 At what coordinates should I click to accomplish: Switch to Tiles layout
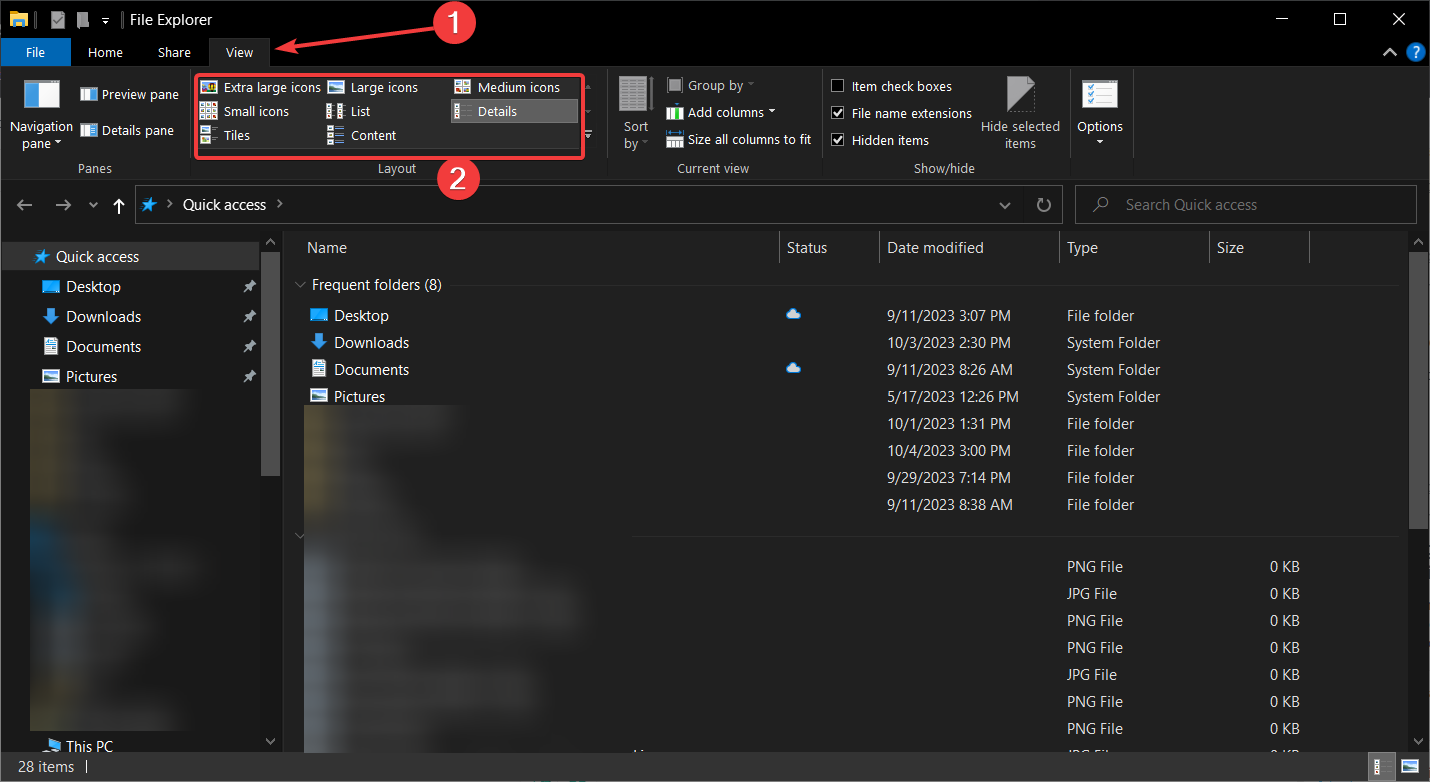(x=225, y=136)
